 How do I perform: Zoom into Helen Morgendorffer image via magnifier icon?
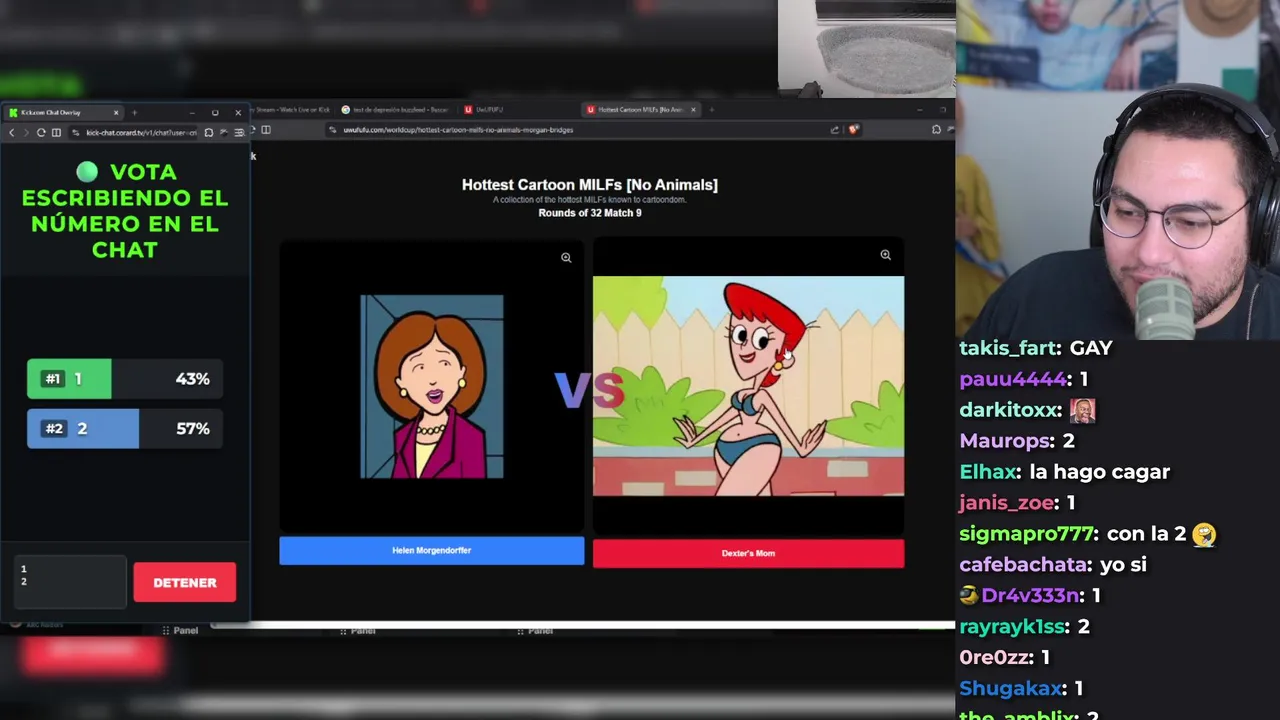click(x=566, y=258)
